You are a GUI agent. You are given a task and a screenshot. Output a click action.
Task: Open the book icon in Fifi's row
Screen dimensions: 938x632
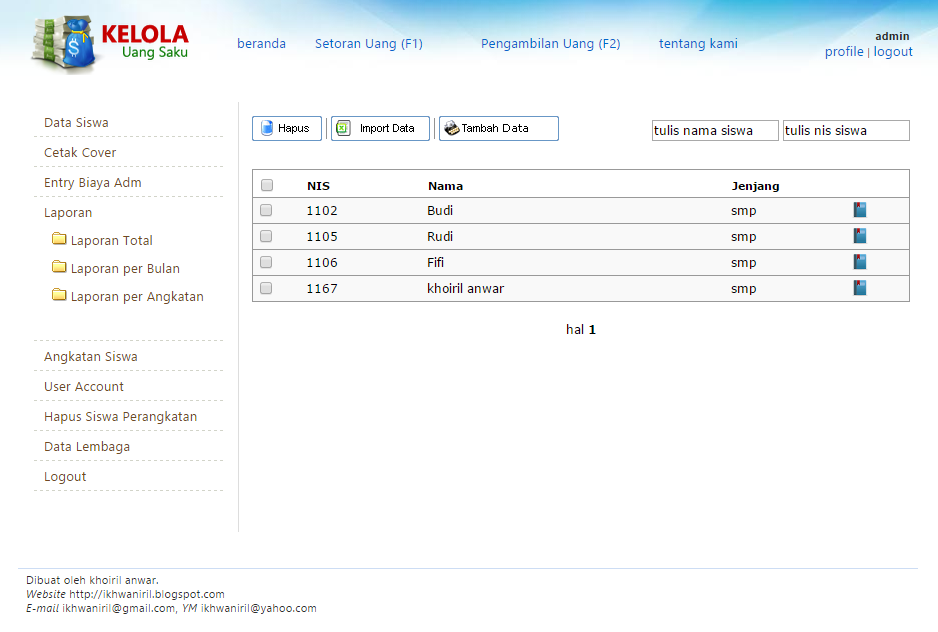[x=860, y=262]
